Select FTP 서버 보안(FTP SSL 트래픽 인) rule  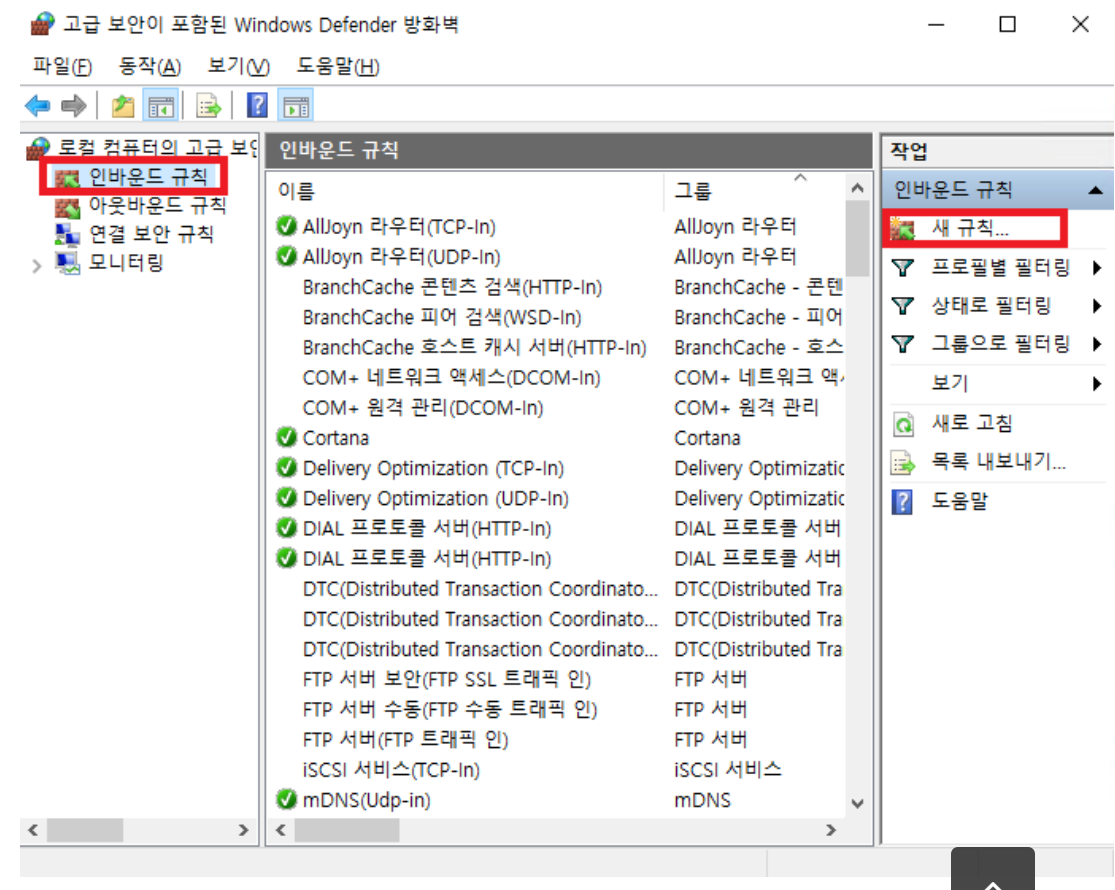pyautogui.click(x=447, y=680)
